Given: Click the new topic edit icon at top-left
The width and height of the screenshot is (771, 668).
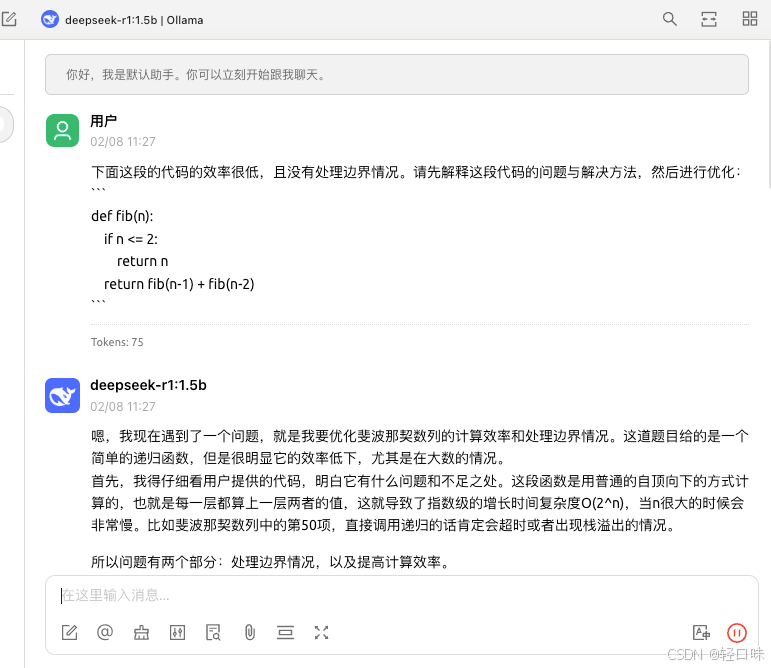Looking at the screenshot, I should [9, 19].
